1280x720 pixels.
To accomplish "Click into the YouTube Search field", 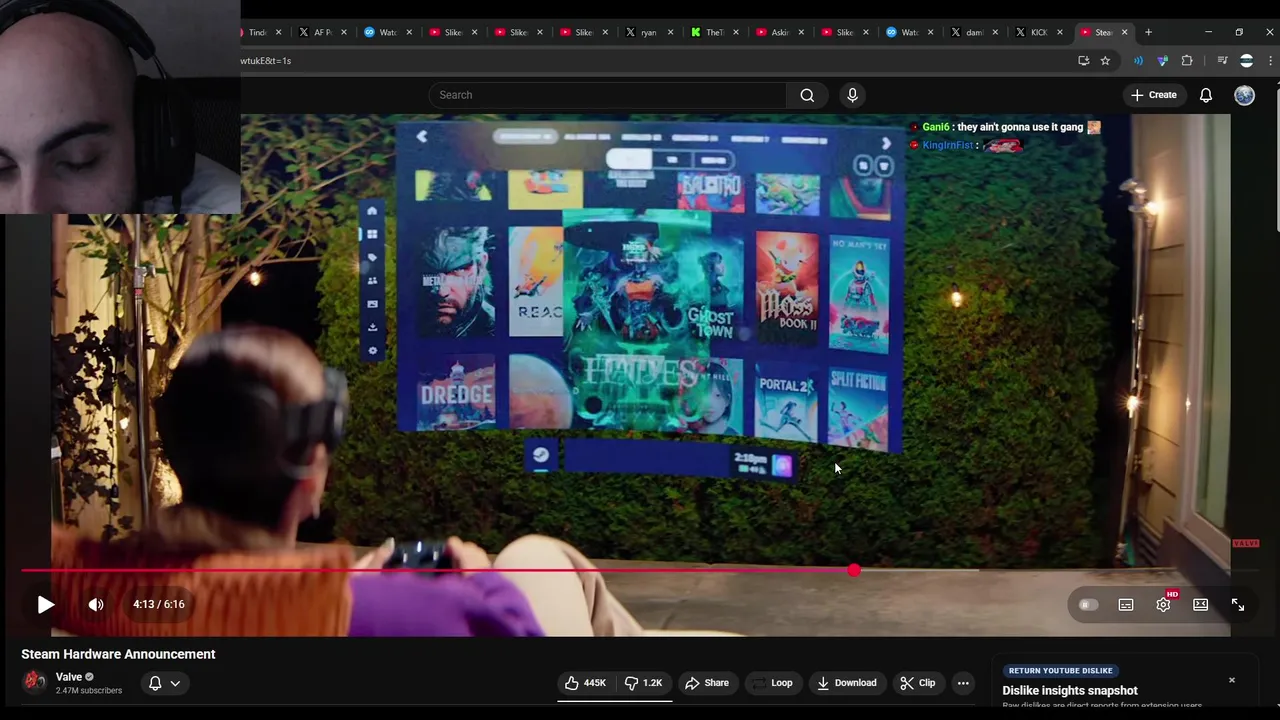I will tap(608, 95).
